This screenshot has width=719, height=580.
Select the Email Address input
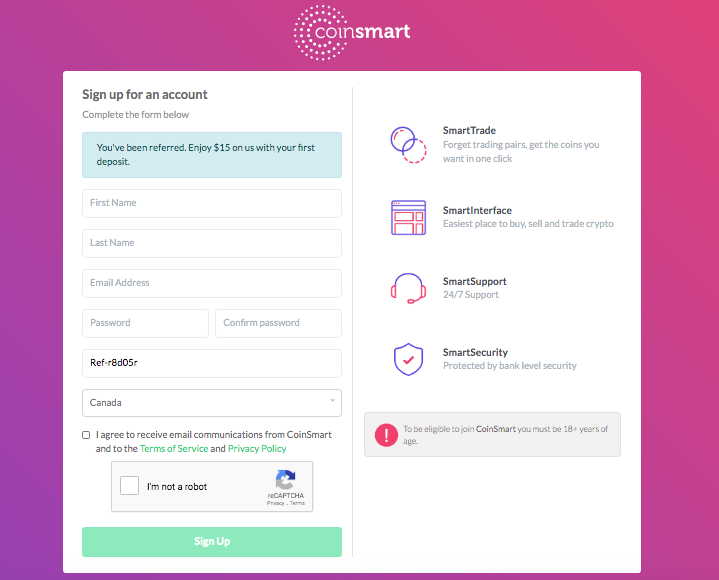[212, 283]
